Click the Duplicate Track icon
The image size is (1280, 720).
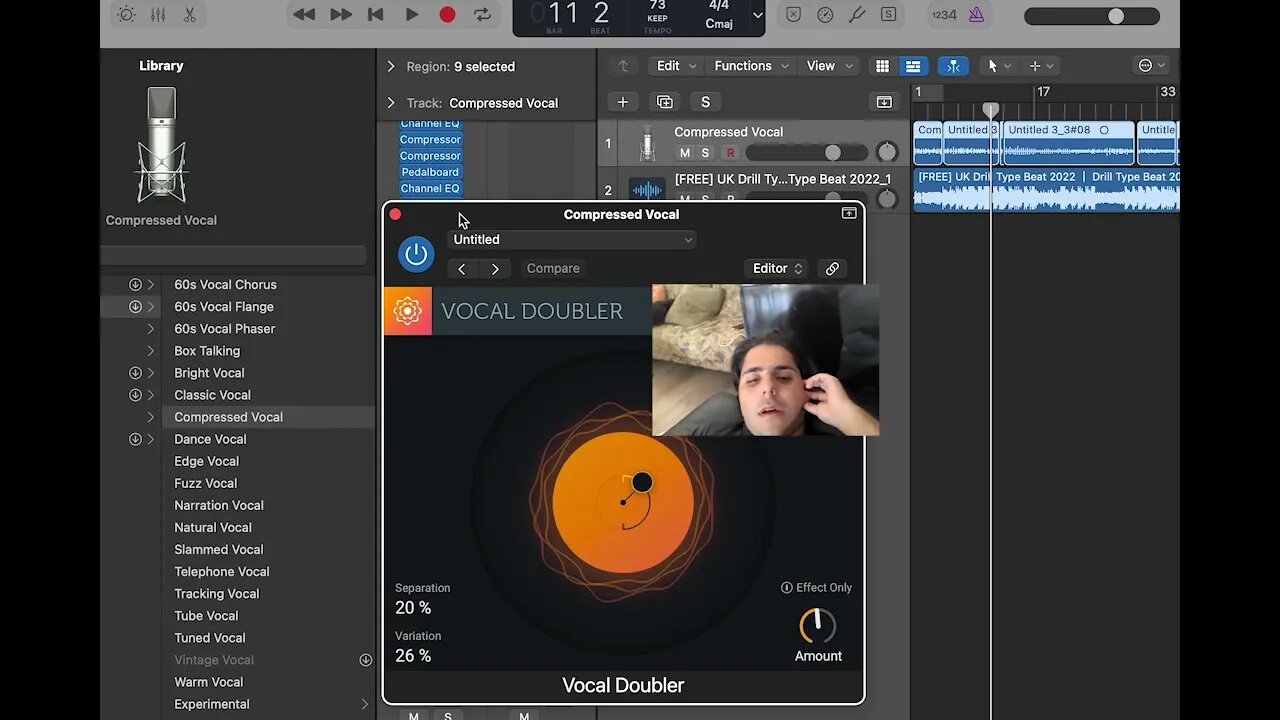tap(664, 102)
